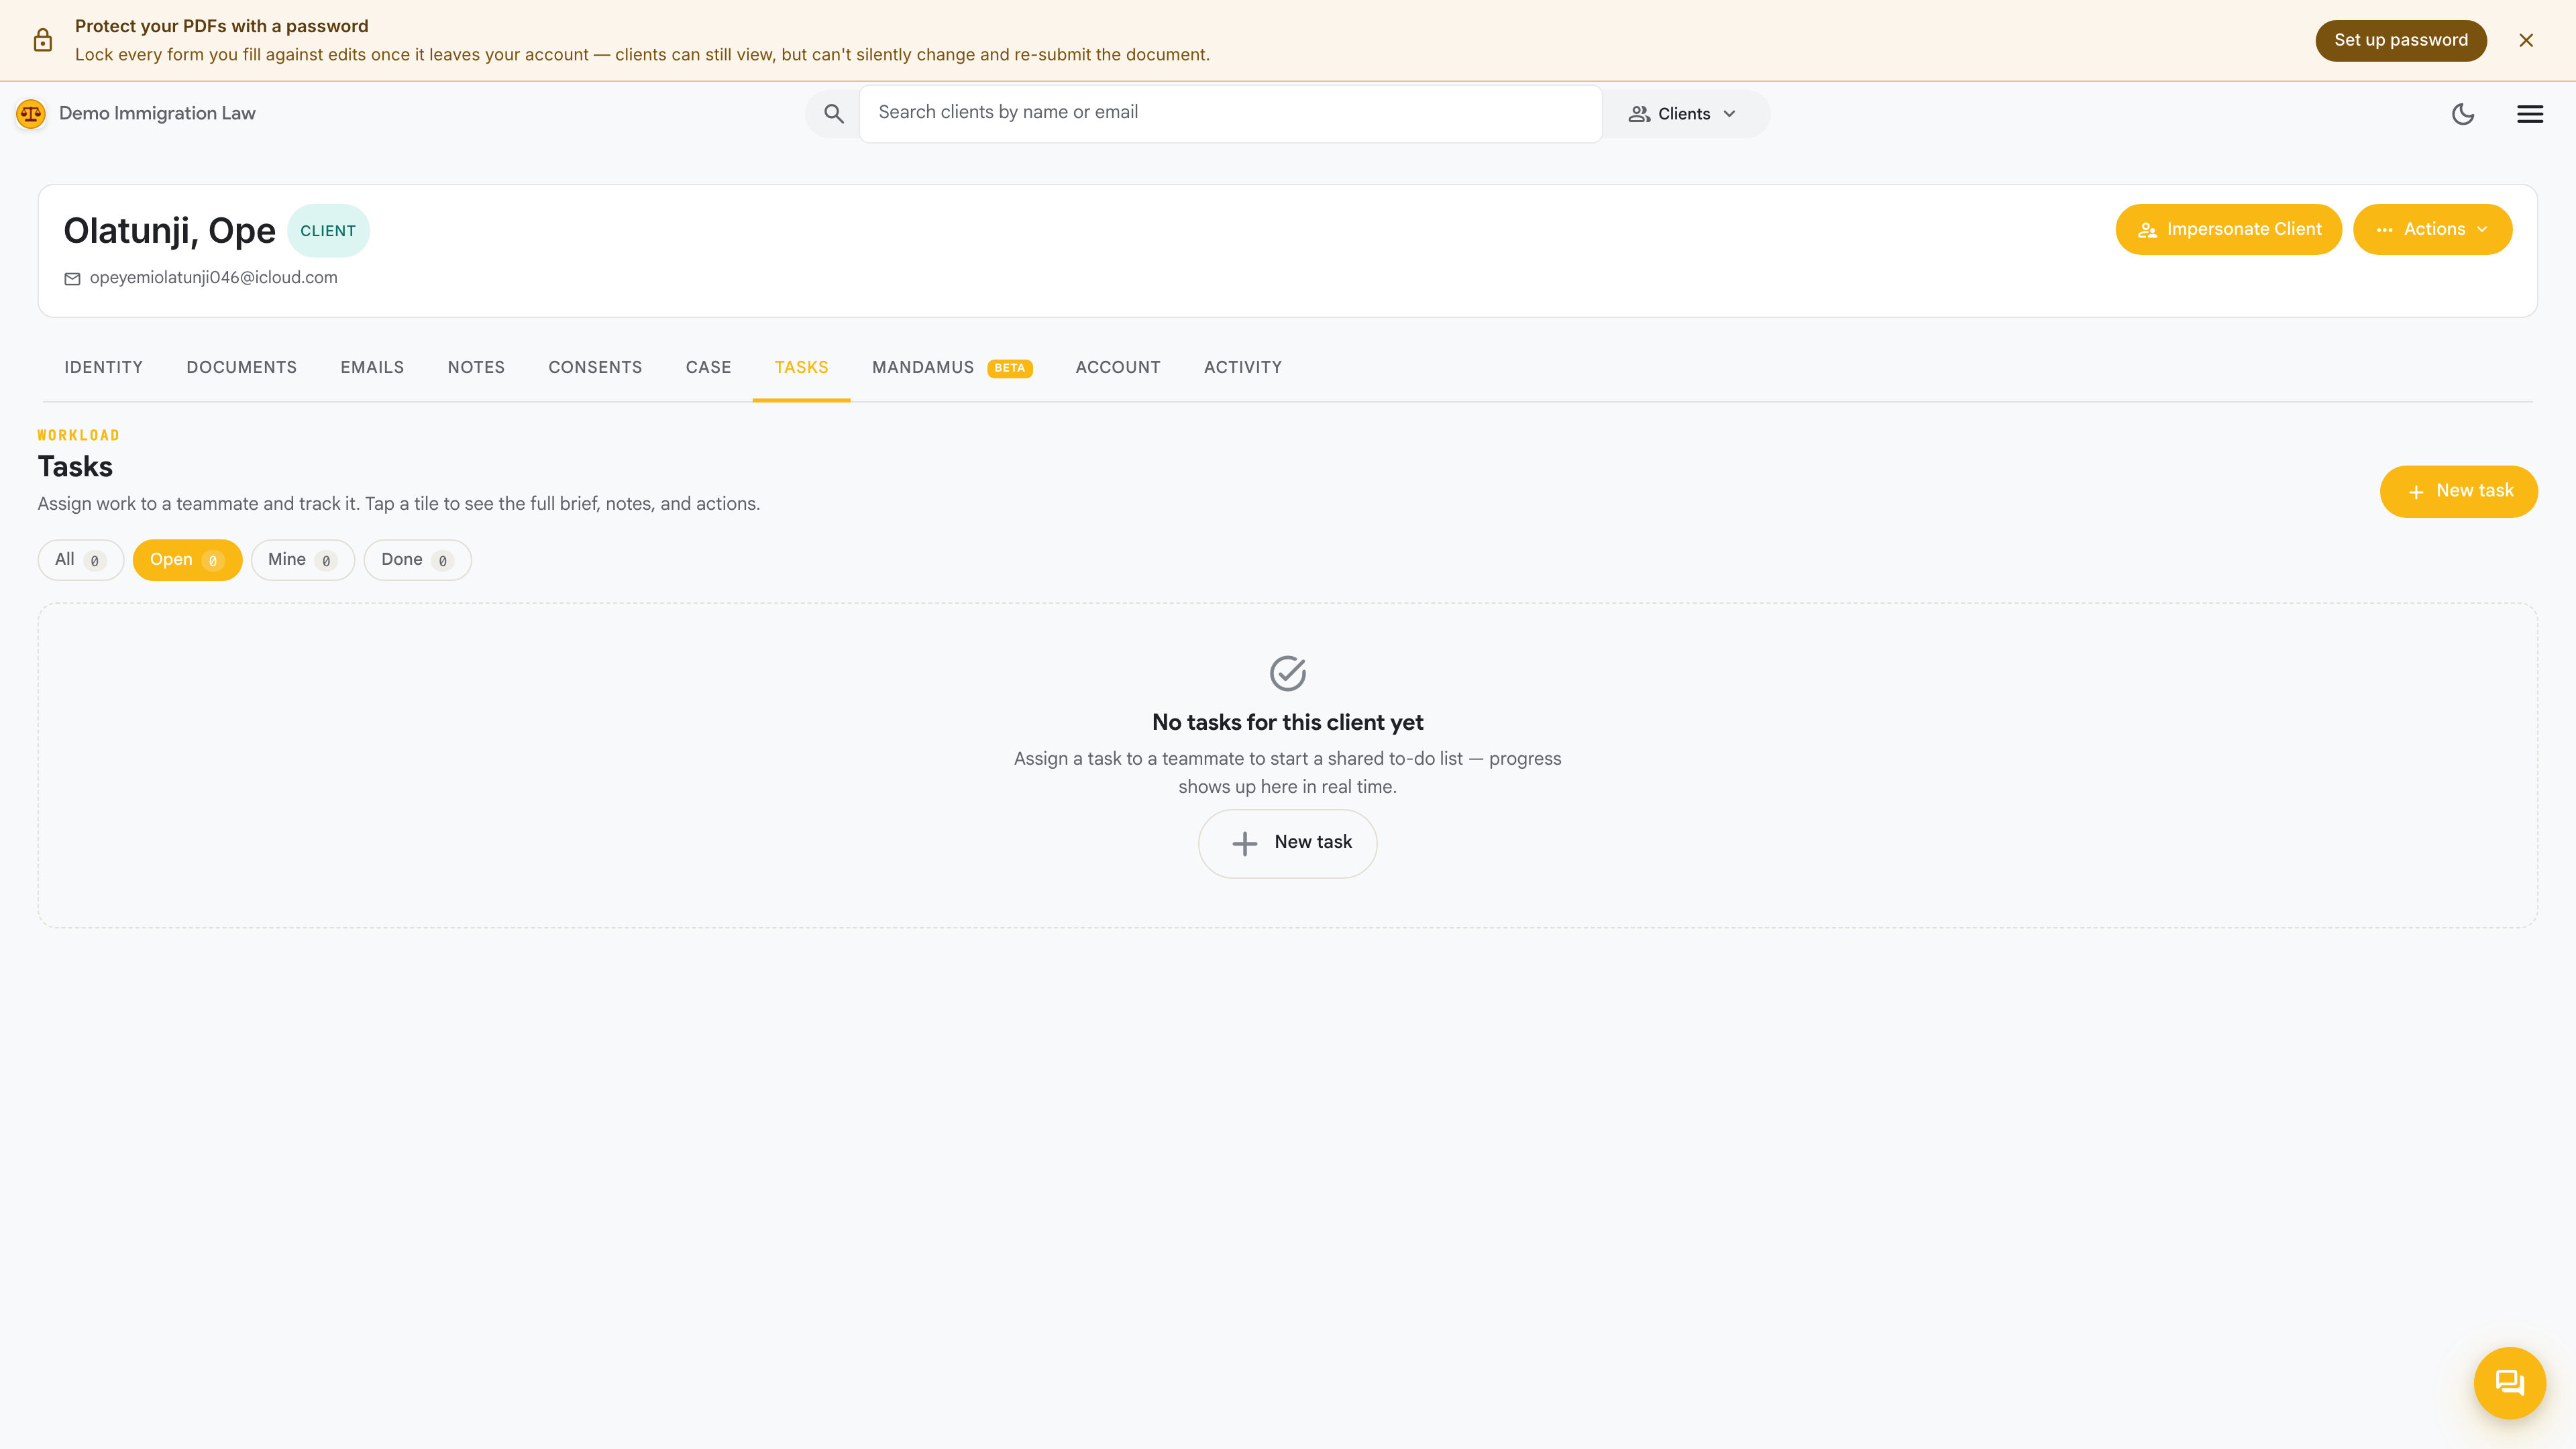Filter tasks by Open

(x=187, y=560)
